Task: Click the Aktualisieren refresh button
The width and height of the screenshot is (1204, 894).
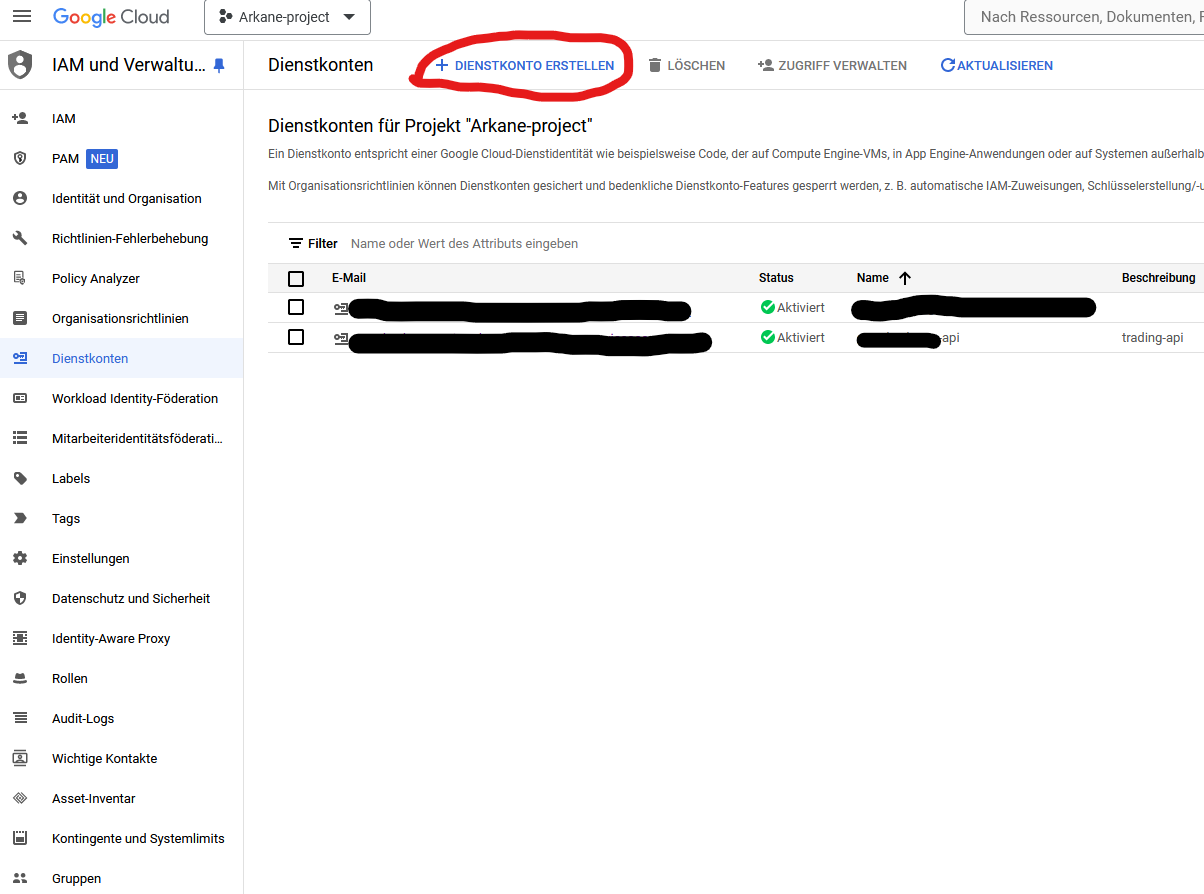Action: pos(997,66)
